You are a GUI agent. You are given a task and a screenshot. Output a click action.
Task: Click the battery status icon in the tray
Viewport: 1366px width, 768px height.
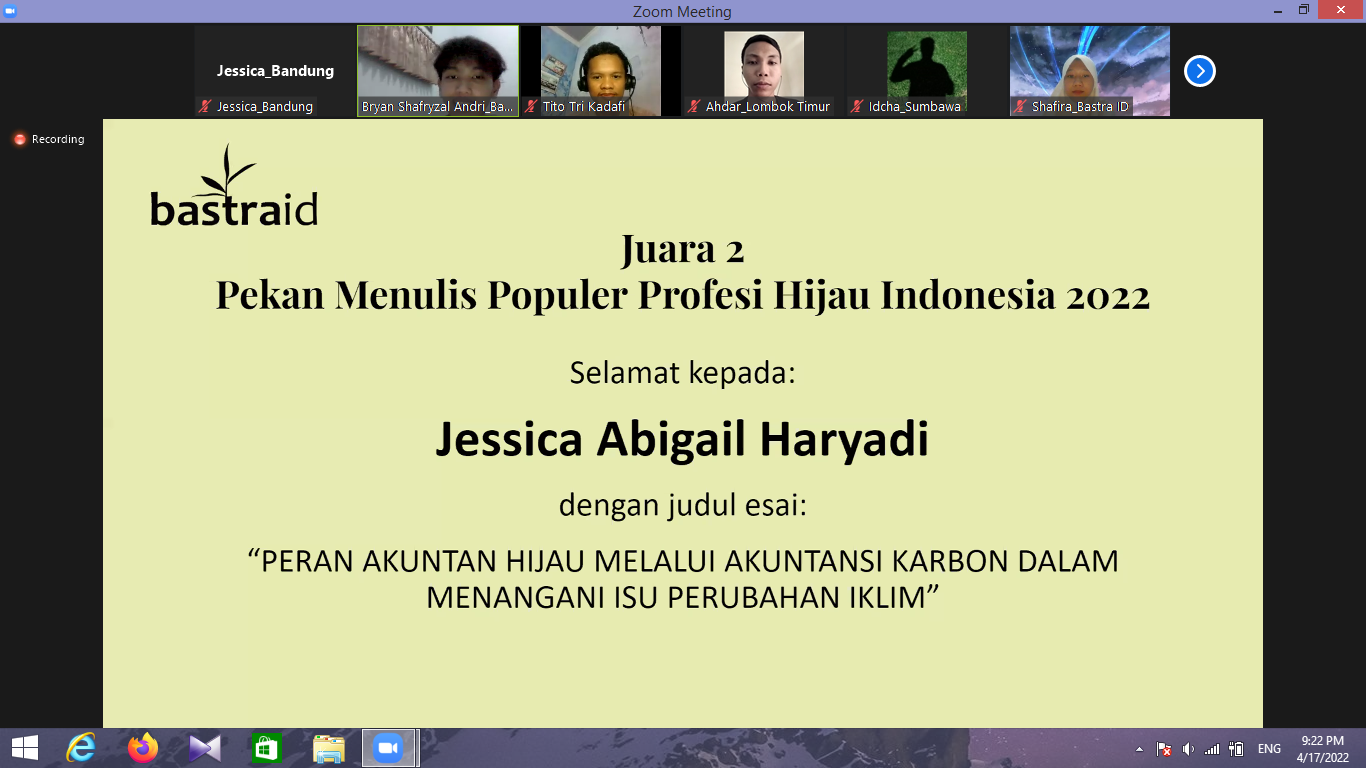click(x=1237, y=748)
